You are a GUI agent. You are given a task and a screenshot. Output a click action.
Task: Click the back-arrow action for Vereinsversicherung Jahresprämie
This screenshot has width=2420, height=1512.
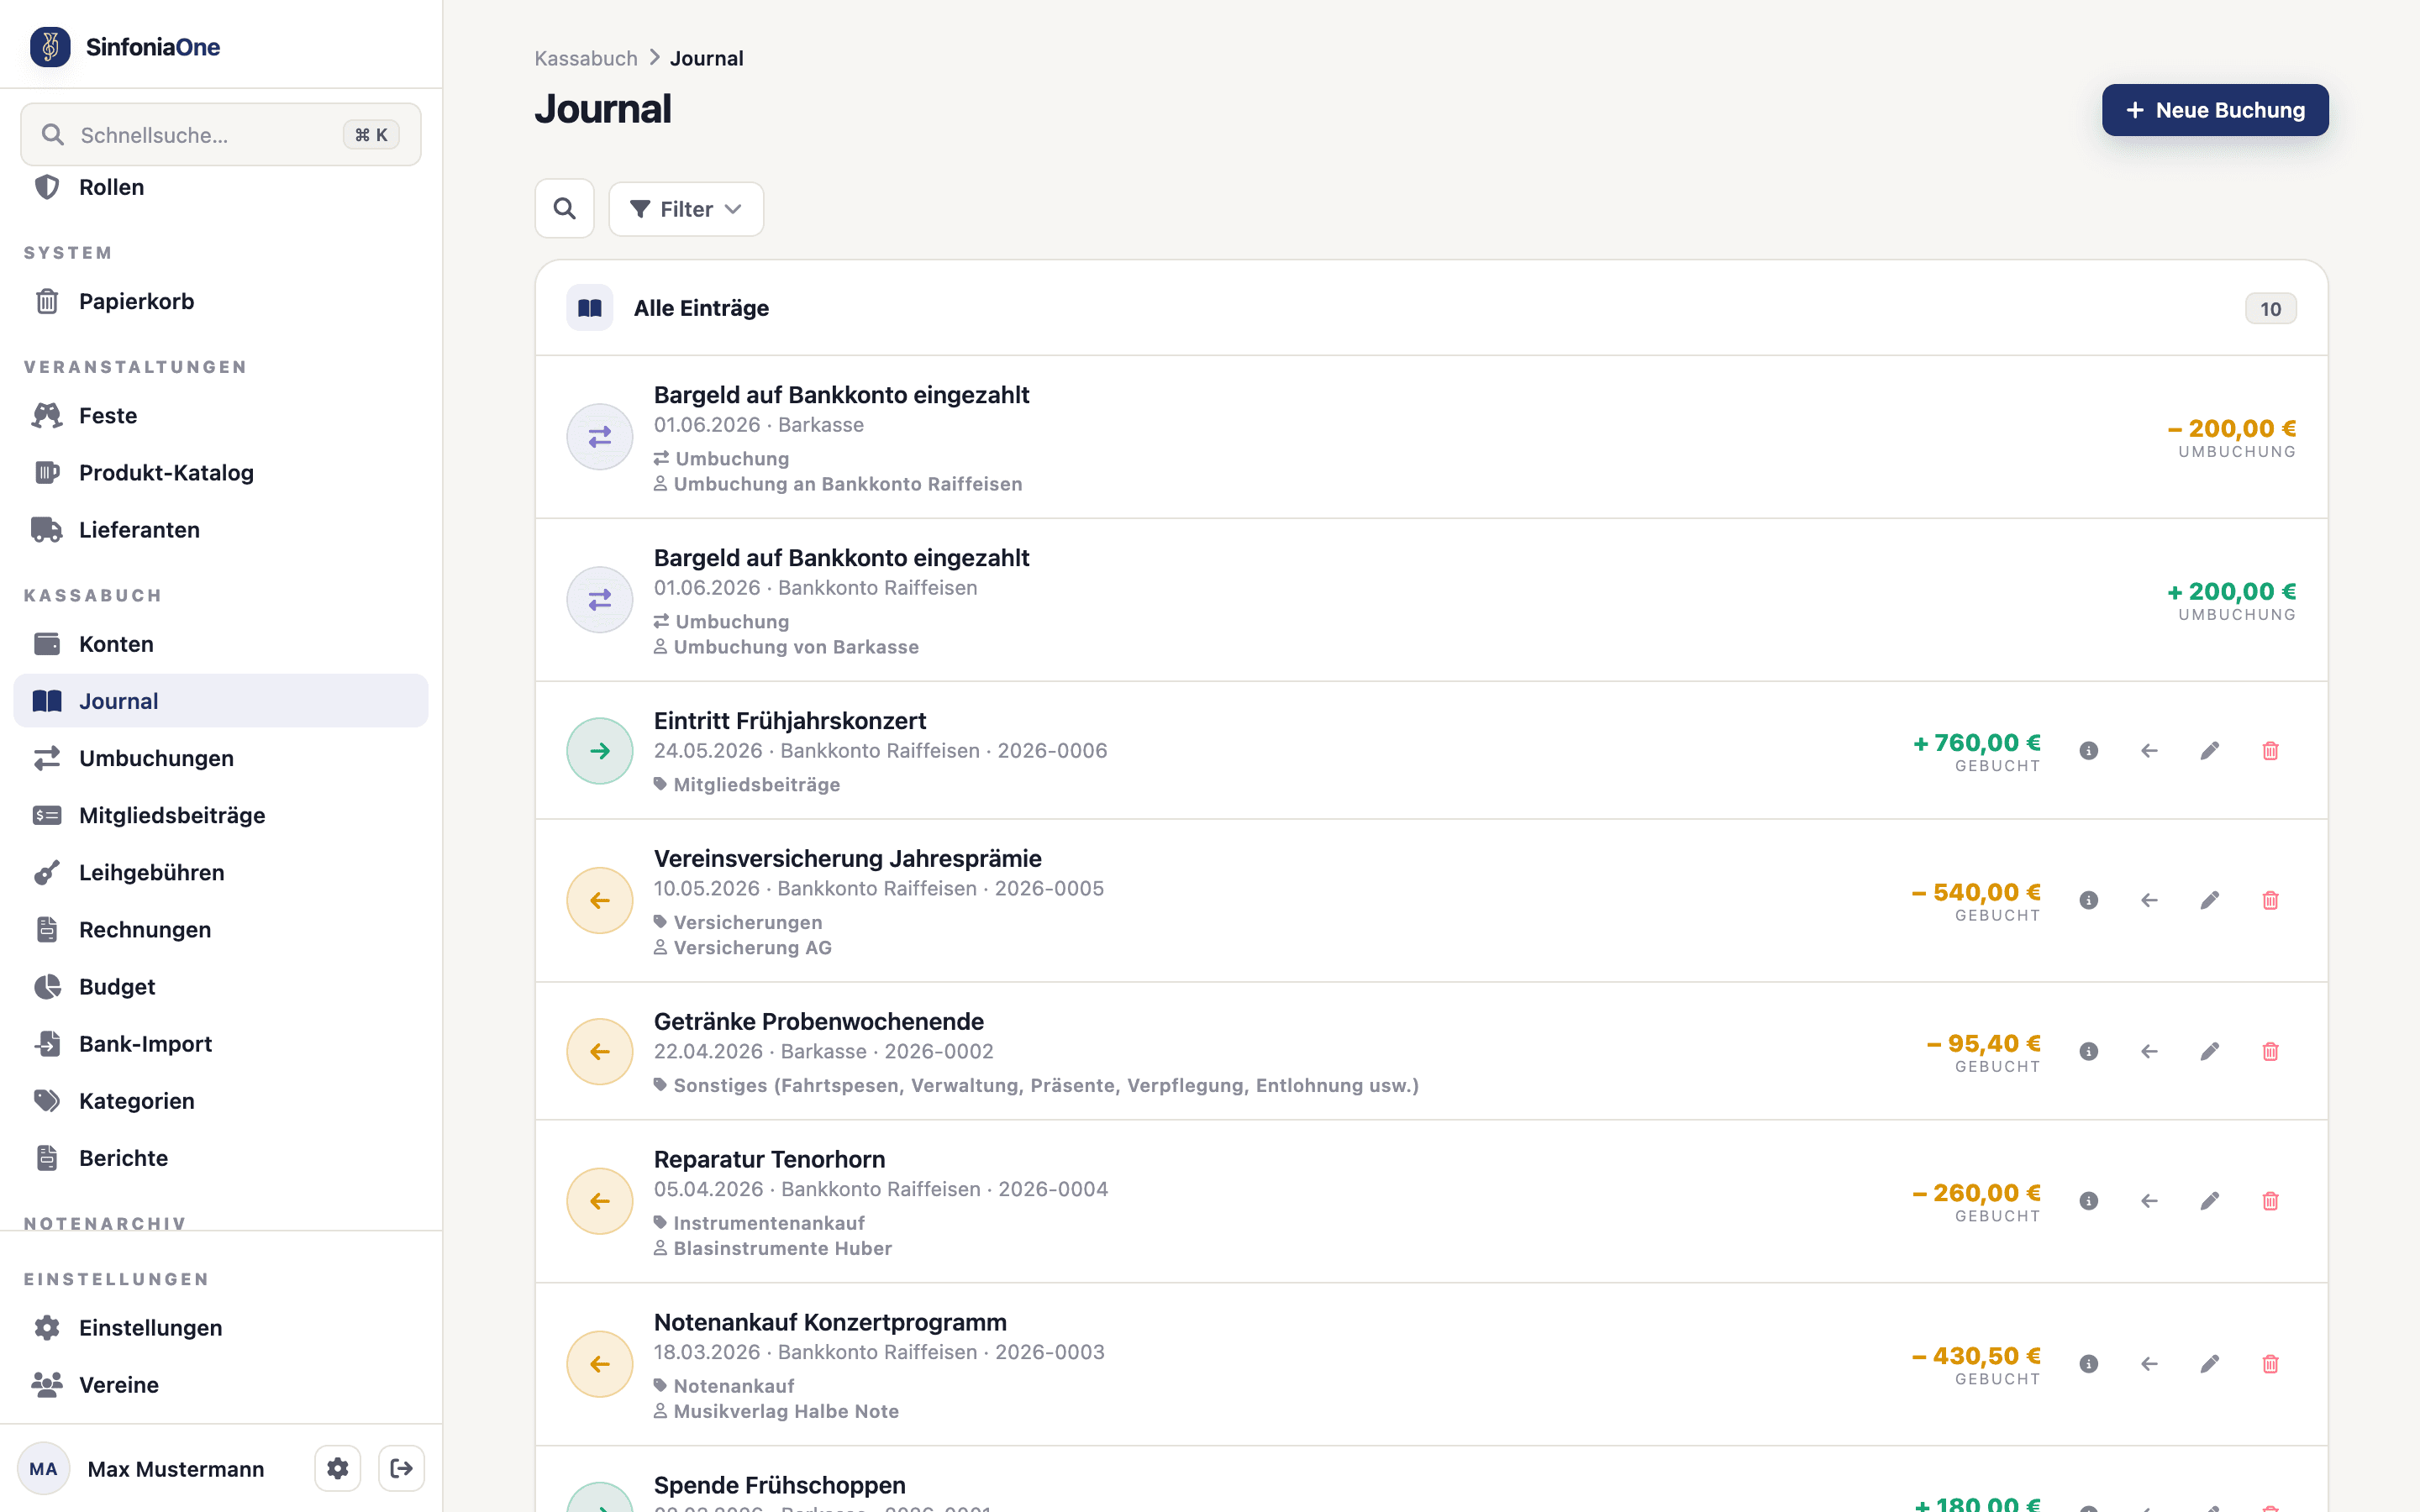[x=2149, y=900]
